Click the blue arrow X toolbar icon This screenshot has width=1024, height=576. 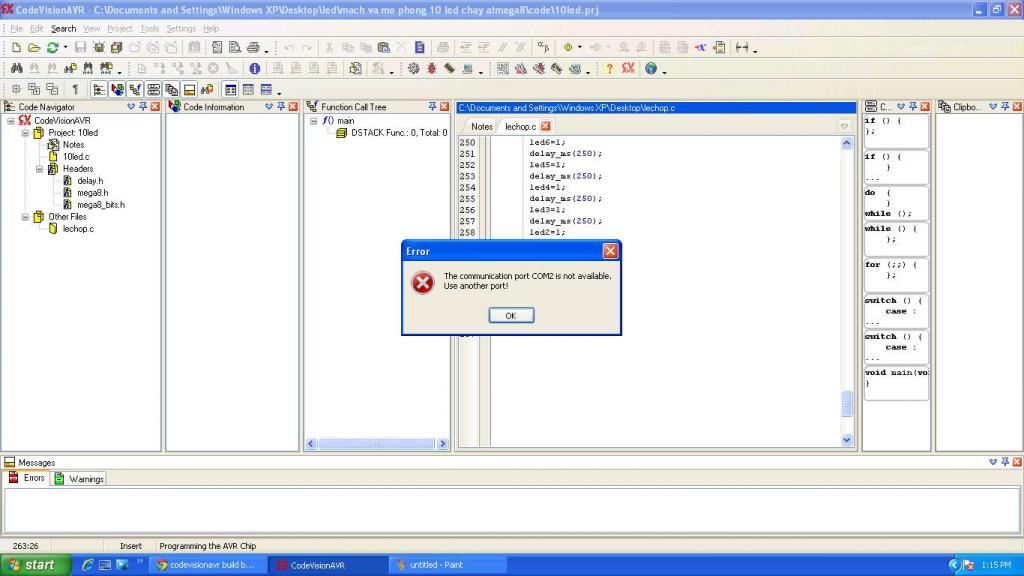click(701, 48)
